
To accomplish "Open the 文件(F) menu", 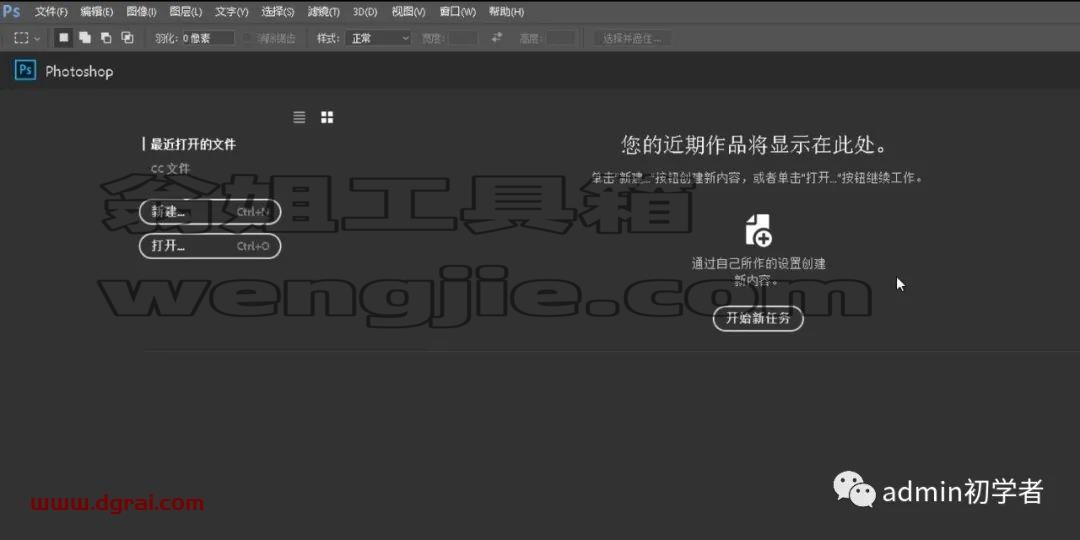I will coord(52,12).
